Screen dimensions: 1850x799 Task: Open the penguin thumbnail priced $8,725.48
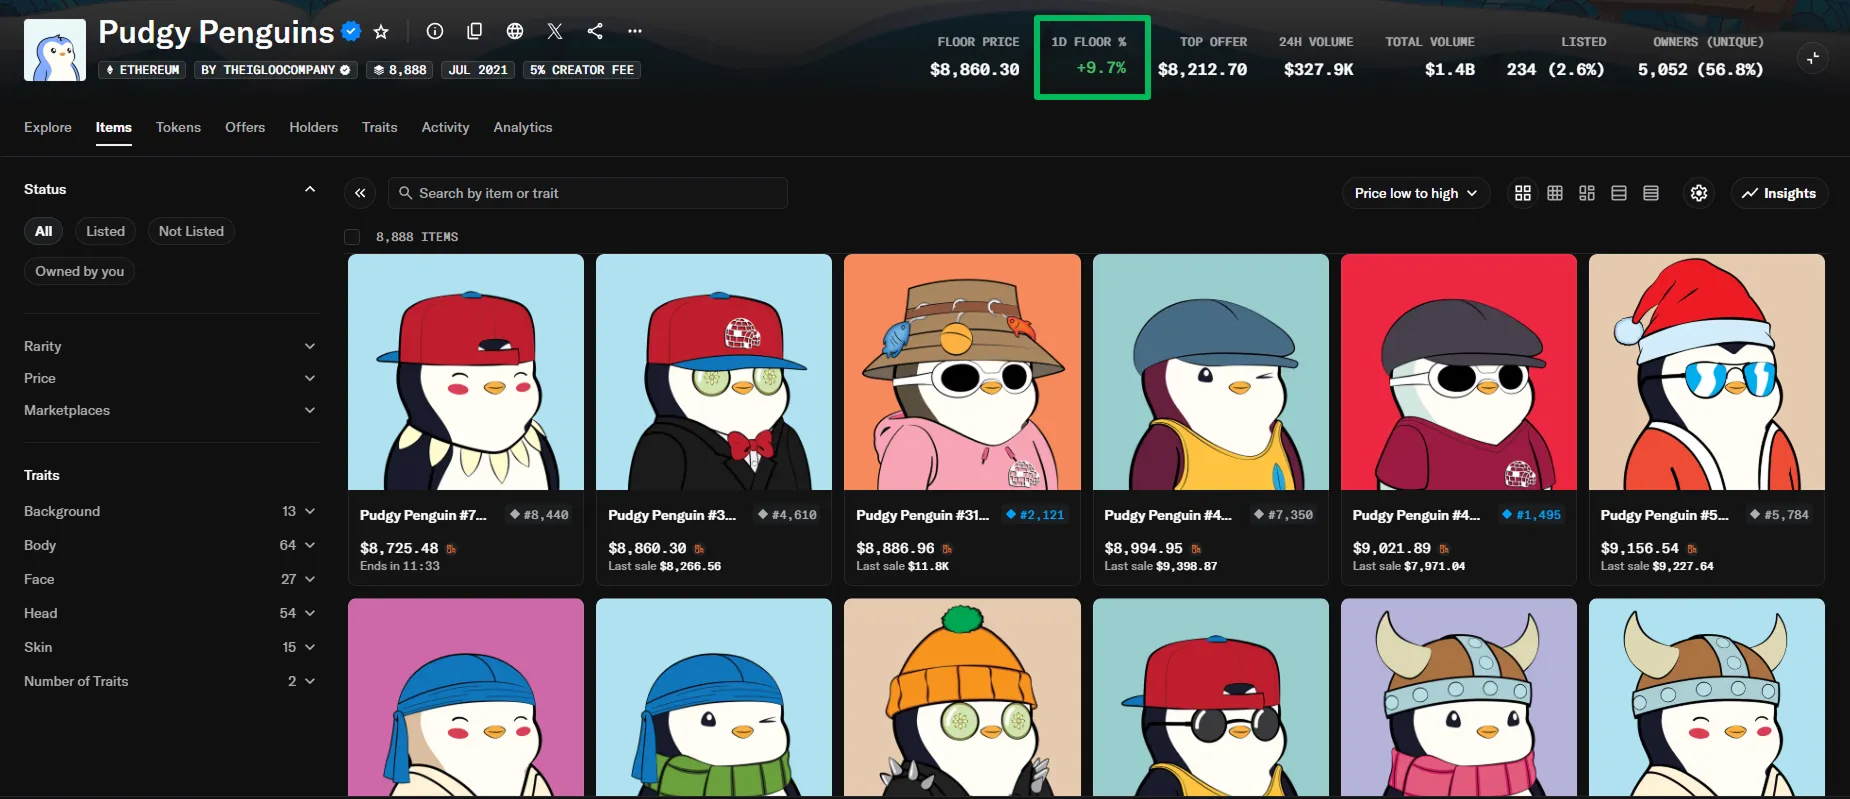[466, 372]
